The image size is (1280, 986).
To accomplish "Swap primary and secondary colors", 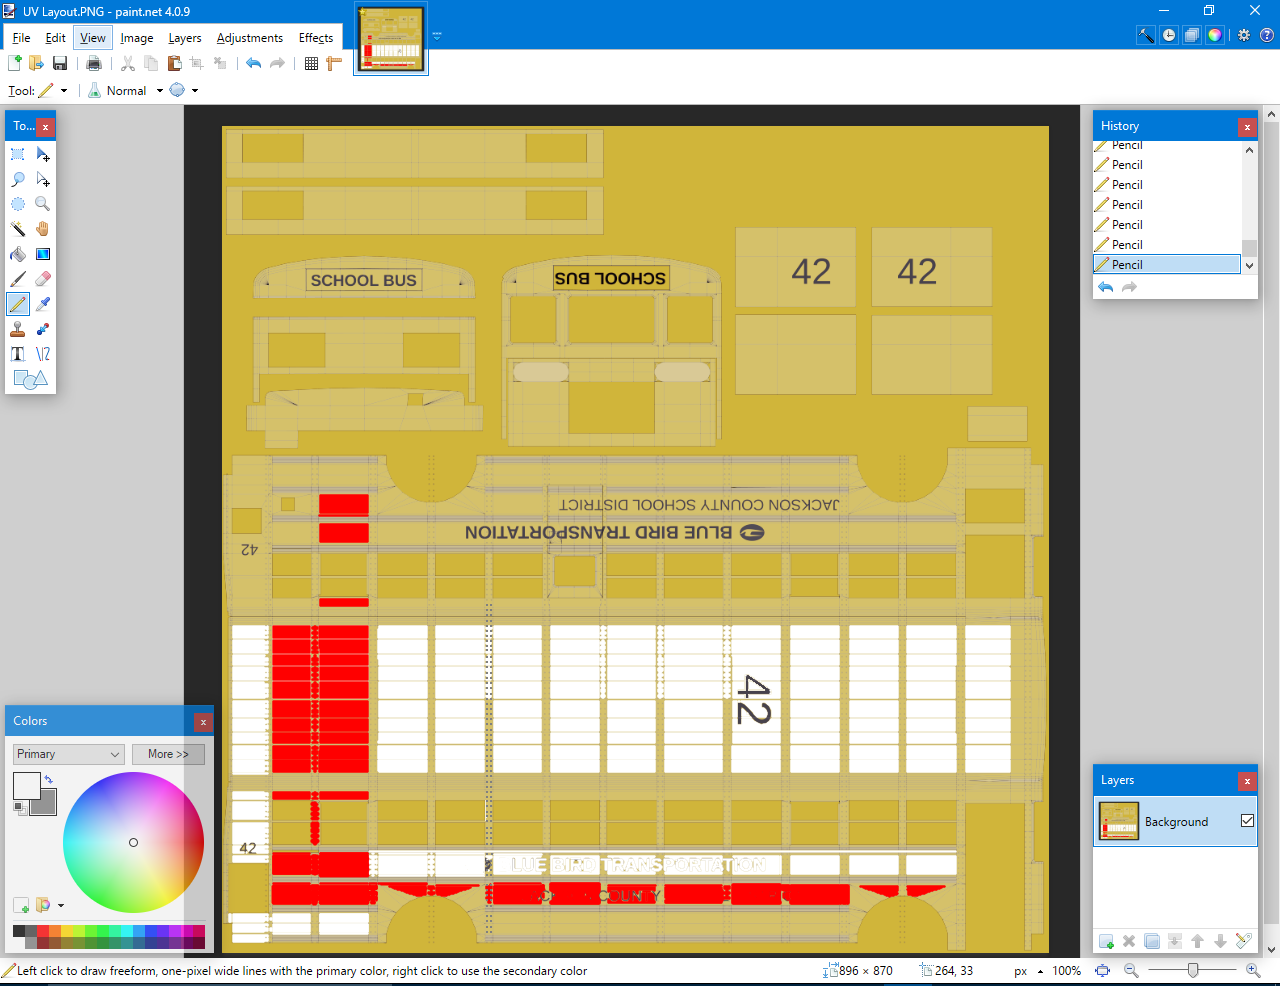I will click(48, 779).
